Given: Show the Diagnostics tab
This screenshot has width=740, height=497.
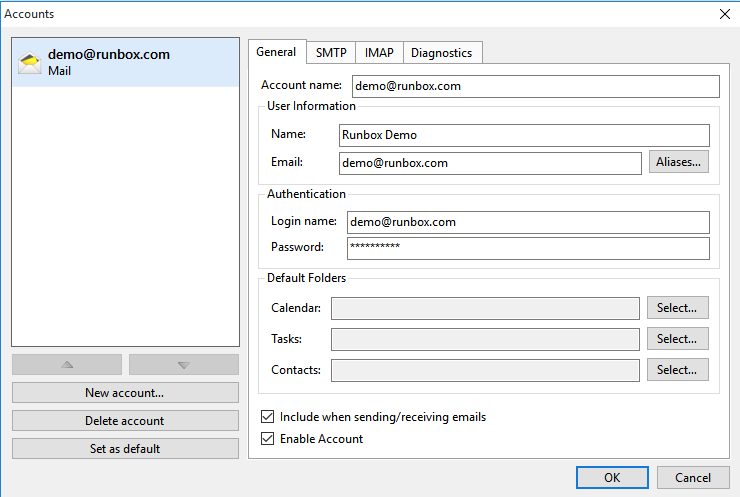Looking at the screenshot, I should (441, 53).
